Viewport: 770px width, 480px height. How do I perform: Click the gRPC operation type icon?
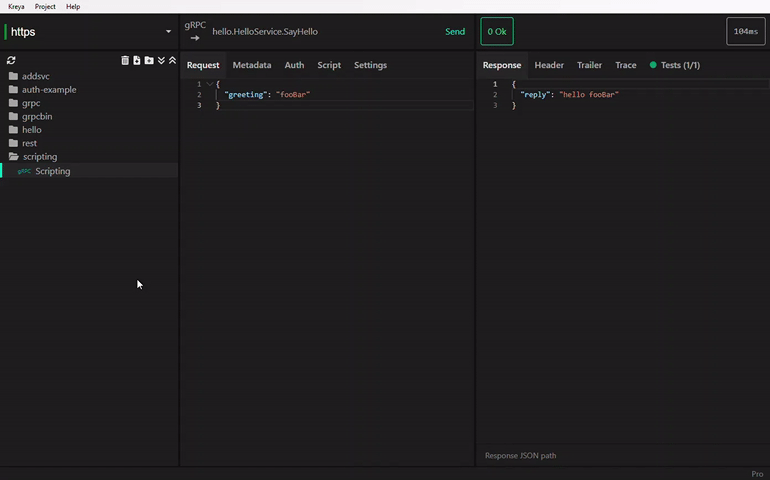tap(194, 31)
